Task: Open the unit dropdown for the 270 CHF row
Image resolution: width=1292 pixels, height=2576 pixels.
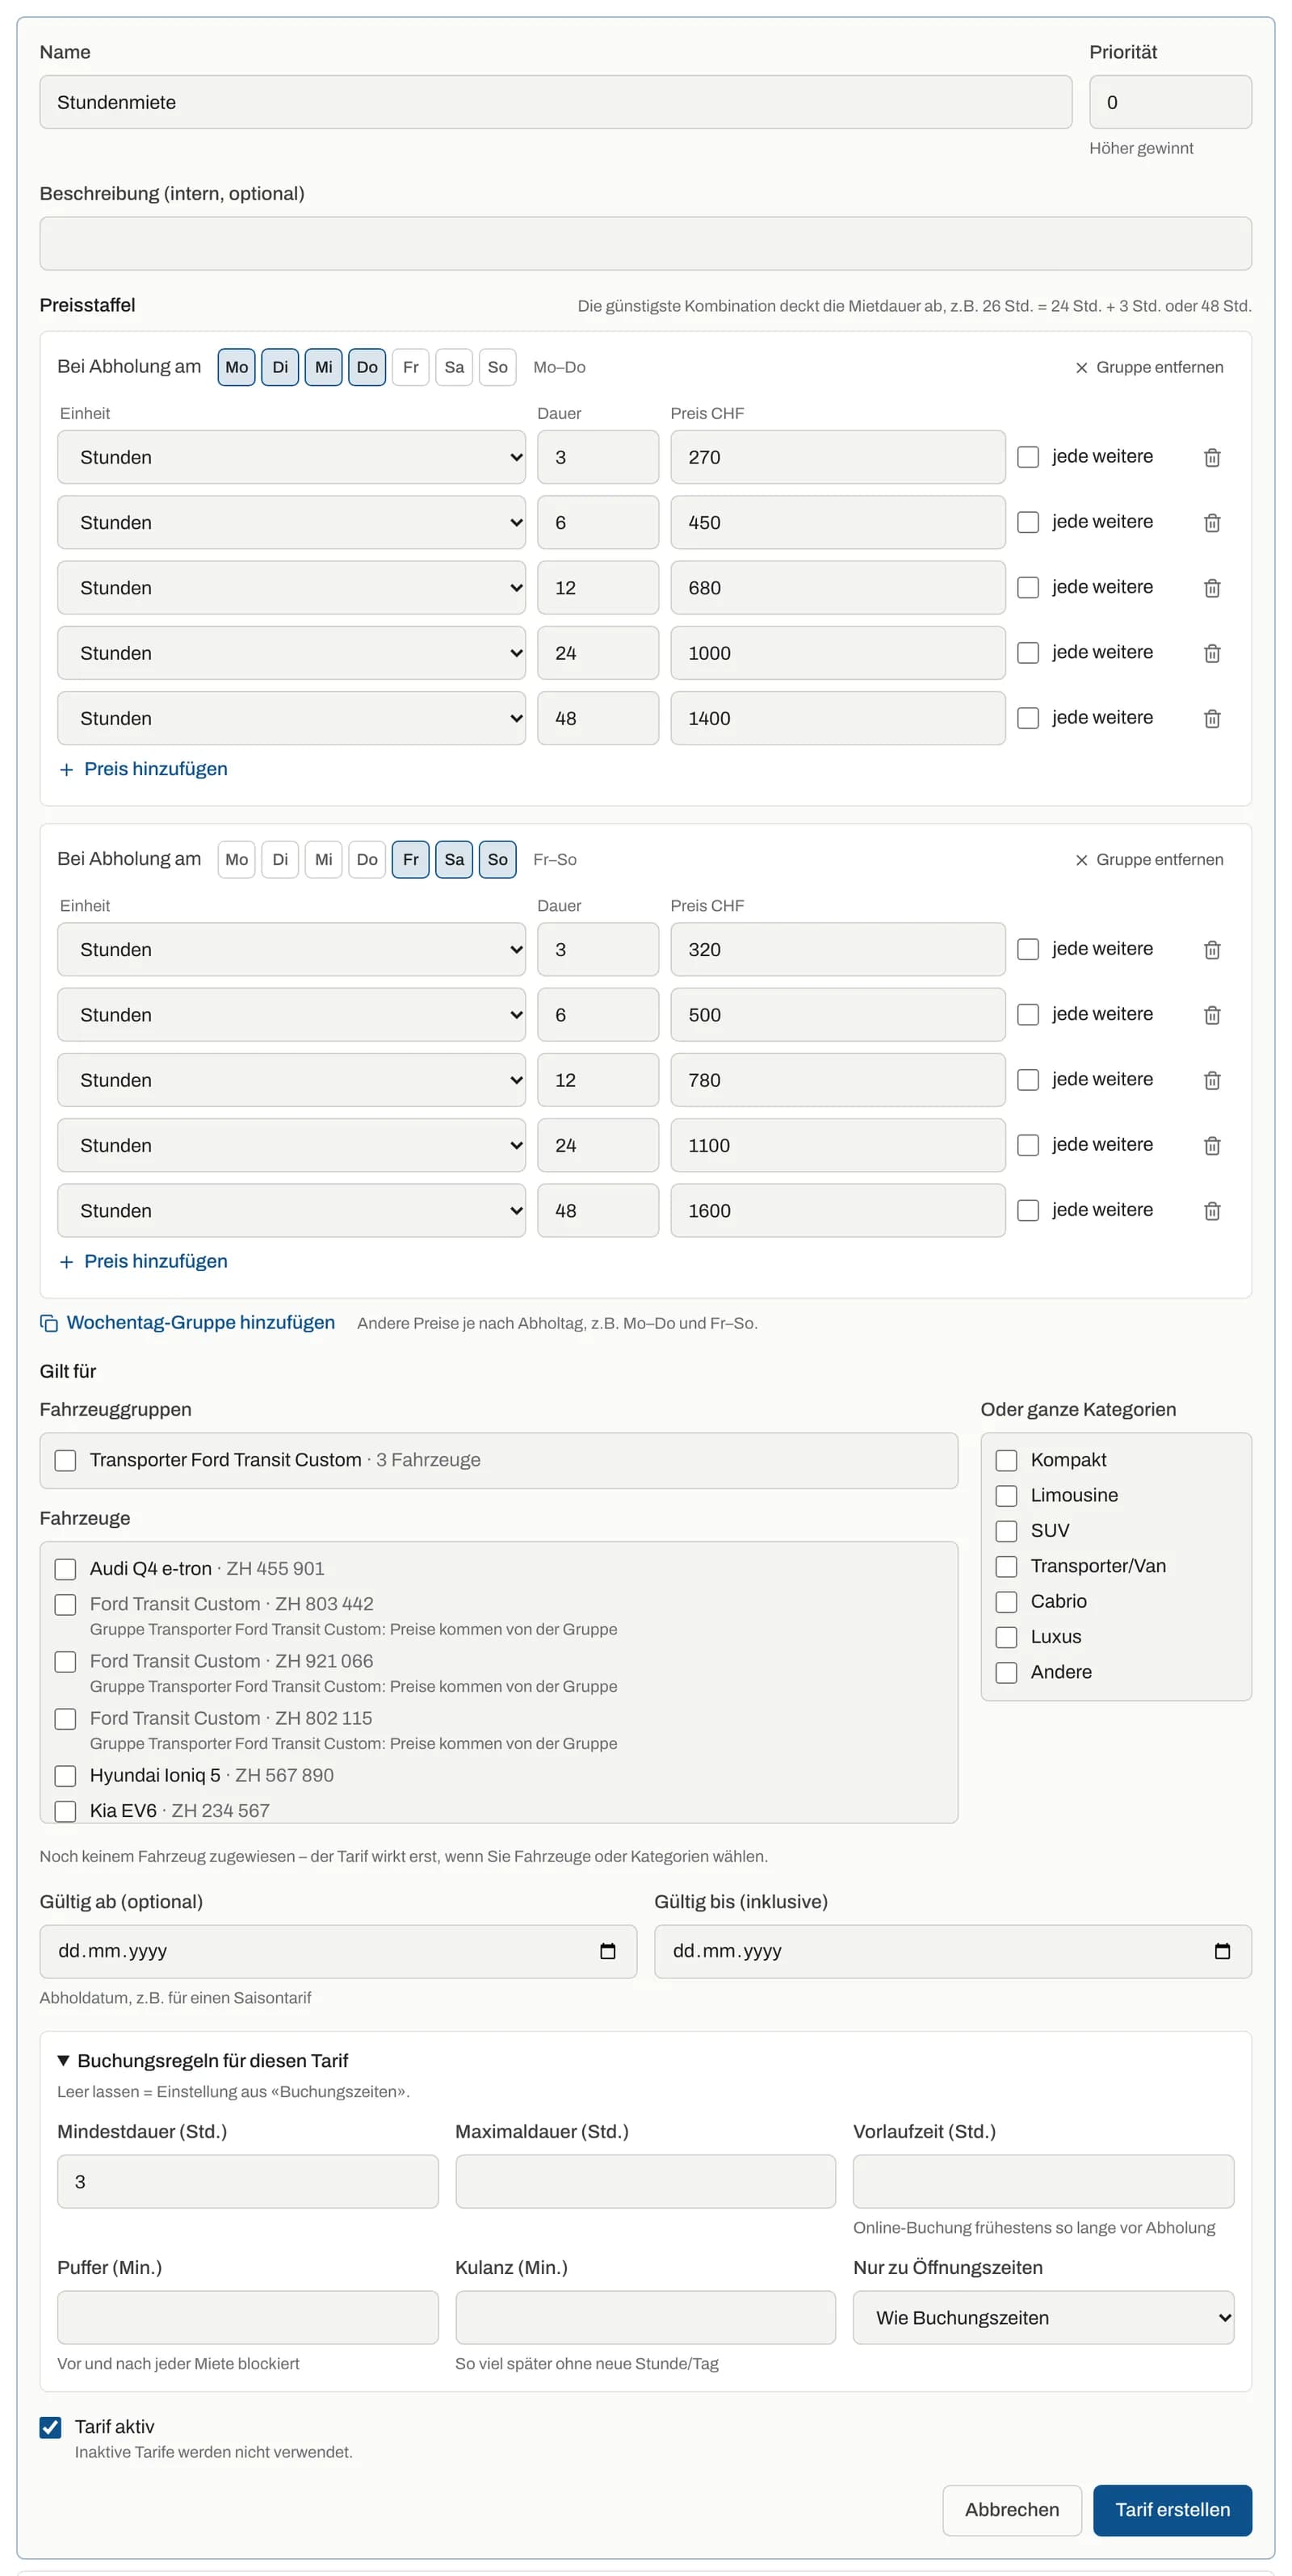Action: 291,457
